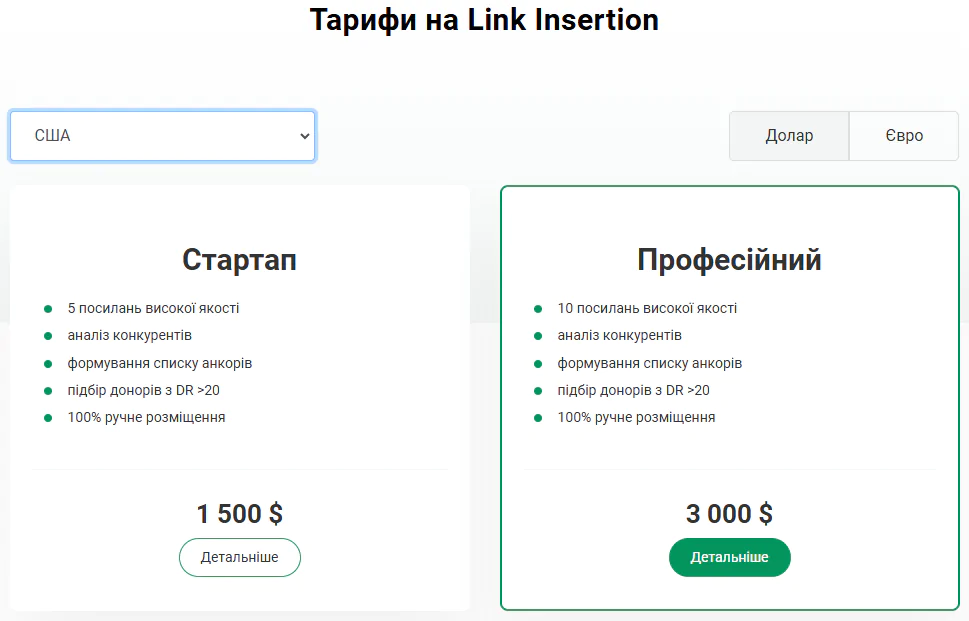Image resolution: width=969 pixels, height=621 pixels.
Task: Click green Детальніше button for Професійний
Action: click(x=729, y=557)
